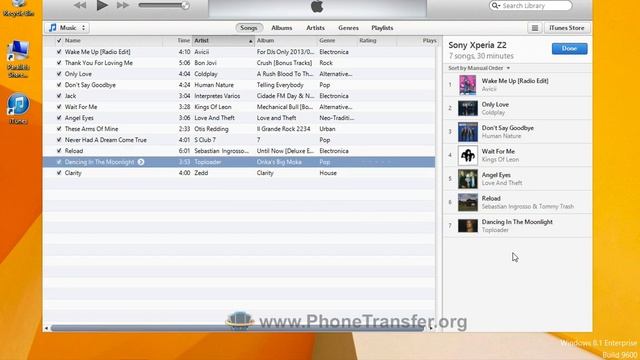Open the list view options icon
The image size is (640, 360).
(x=535, y=28)
